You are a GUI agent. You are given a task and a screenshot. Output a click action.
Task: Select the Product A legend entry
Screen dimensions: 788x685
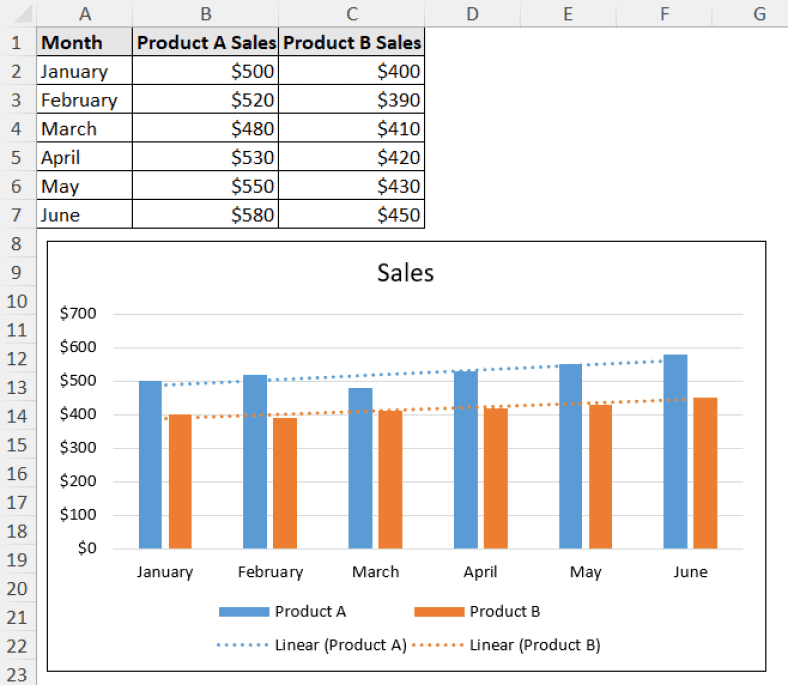point(310,612)
